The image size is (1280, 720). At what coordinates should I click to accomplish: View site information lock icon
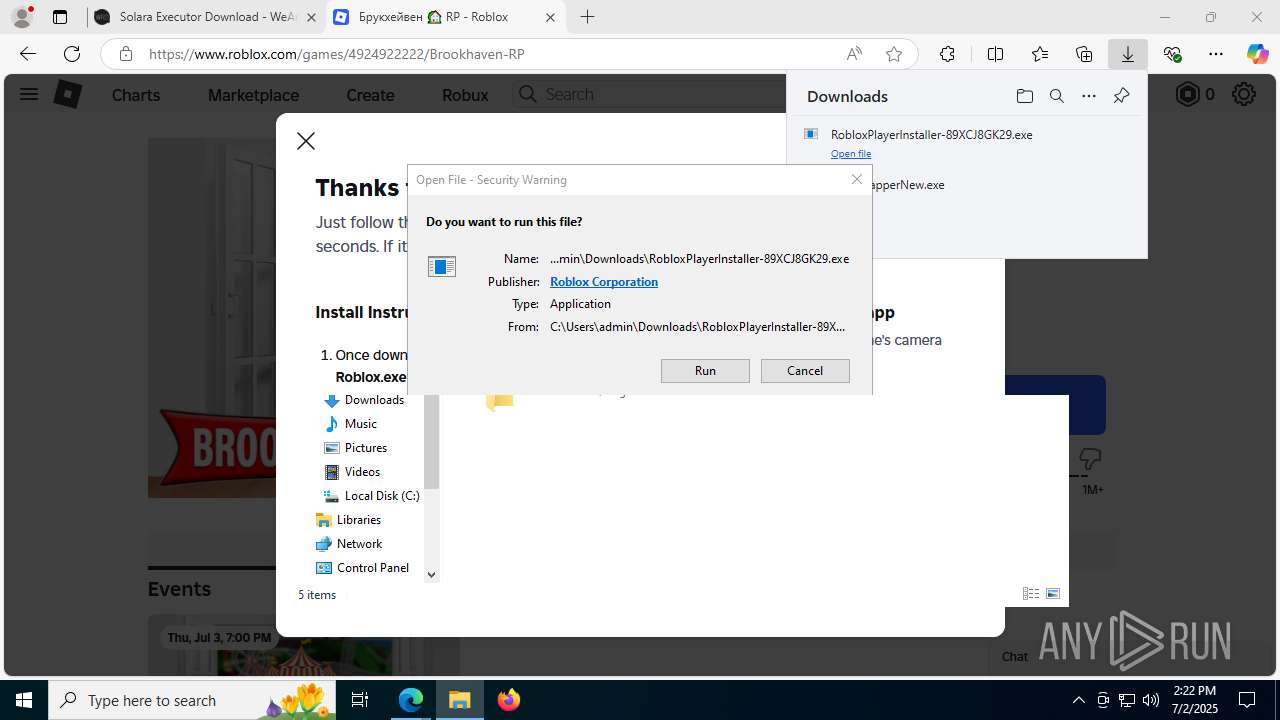click(126, 54)
